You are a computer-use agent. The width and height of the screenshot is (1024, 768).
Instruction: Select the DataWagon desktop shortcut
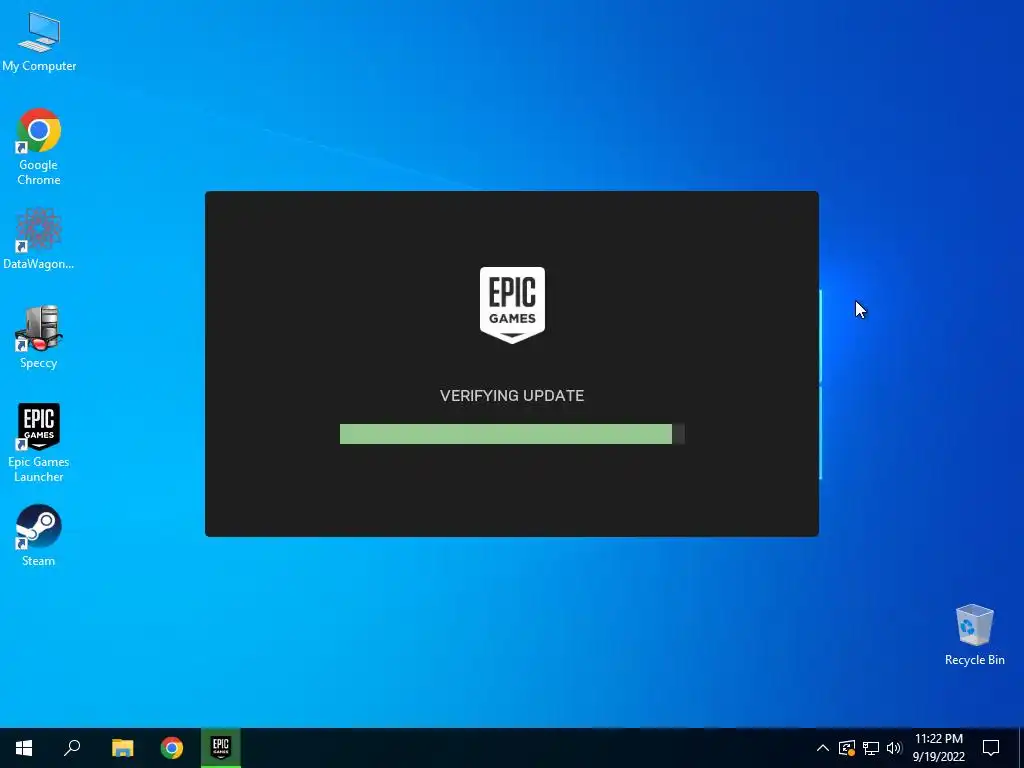39,238
